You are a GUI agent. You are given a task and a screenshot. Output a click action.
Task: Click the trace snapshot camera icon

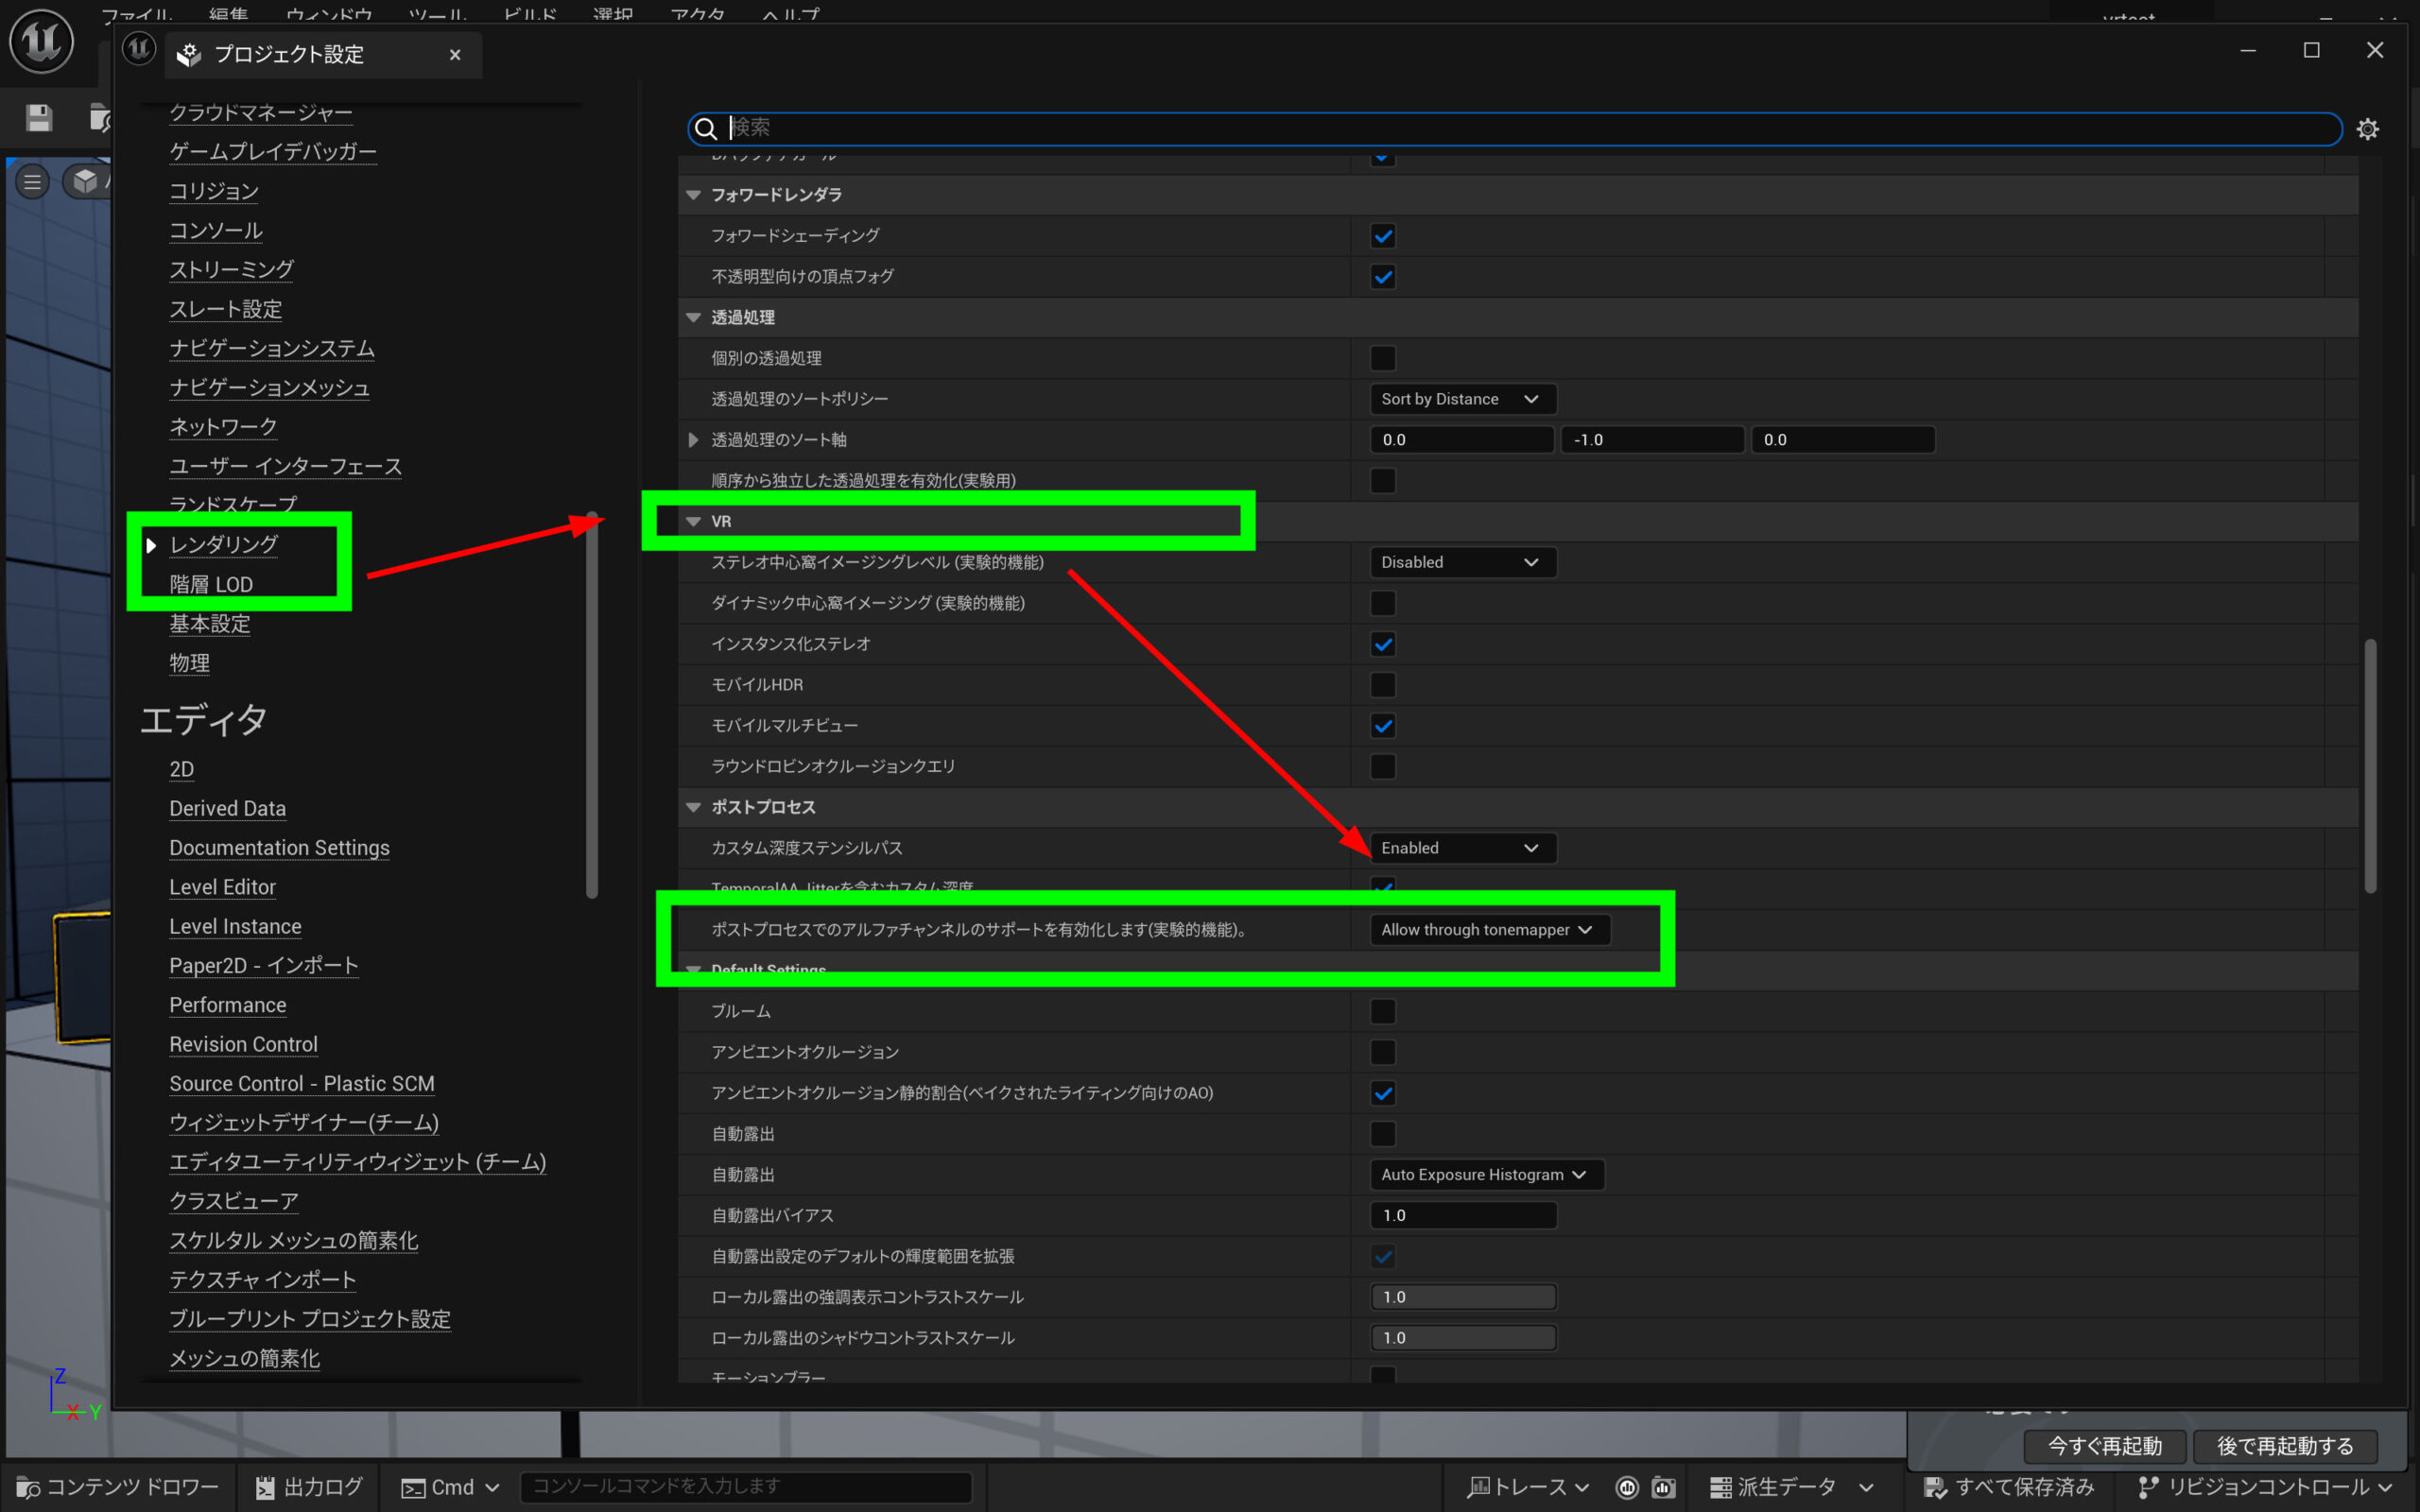click(x=1664, y=1488)
